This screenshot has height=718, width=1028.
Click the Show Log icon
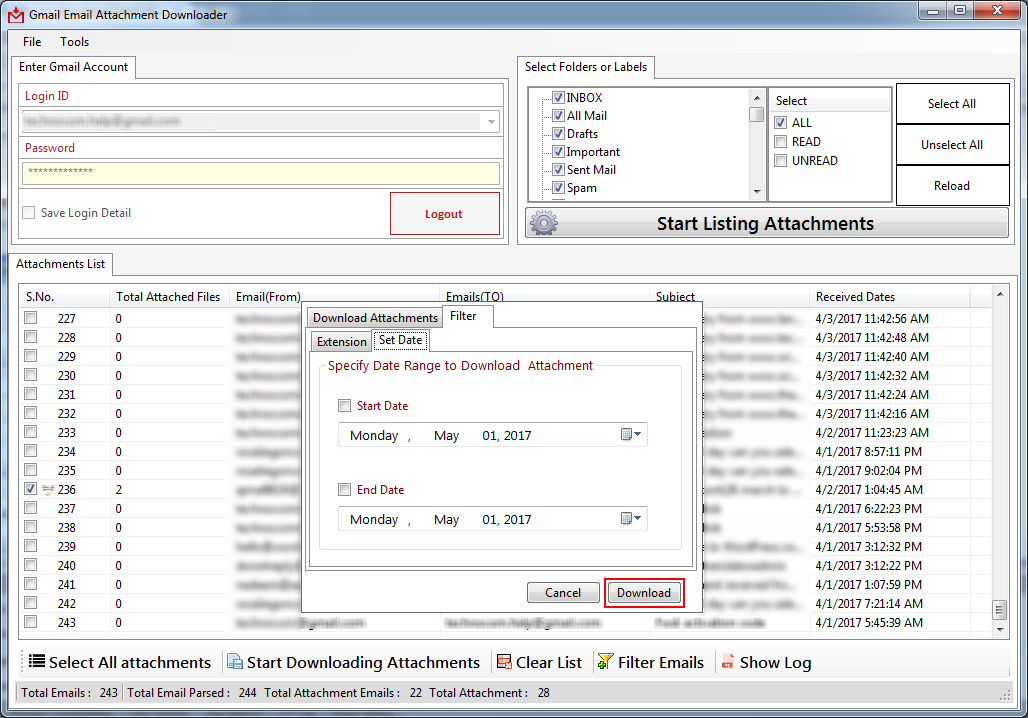(x=727, y=662)
